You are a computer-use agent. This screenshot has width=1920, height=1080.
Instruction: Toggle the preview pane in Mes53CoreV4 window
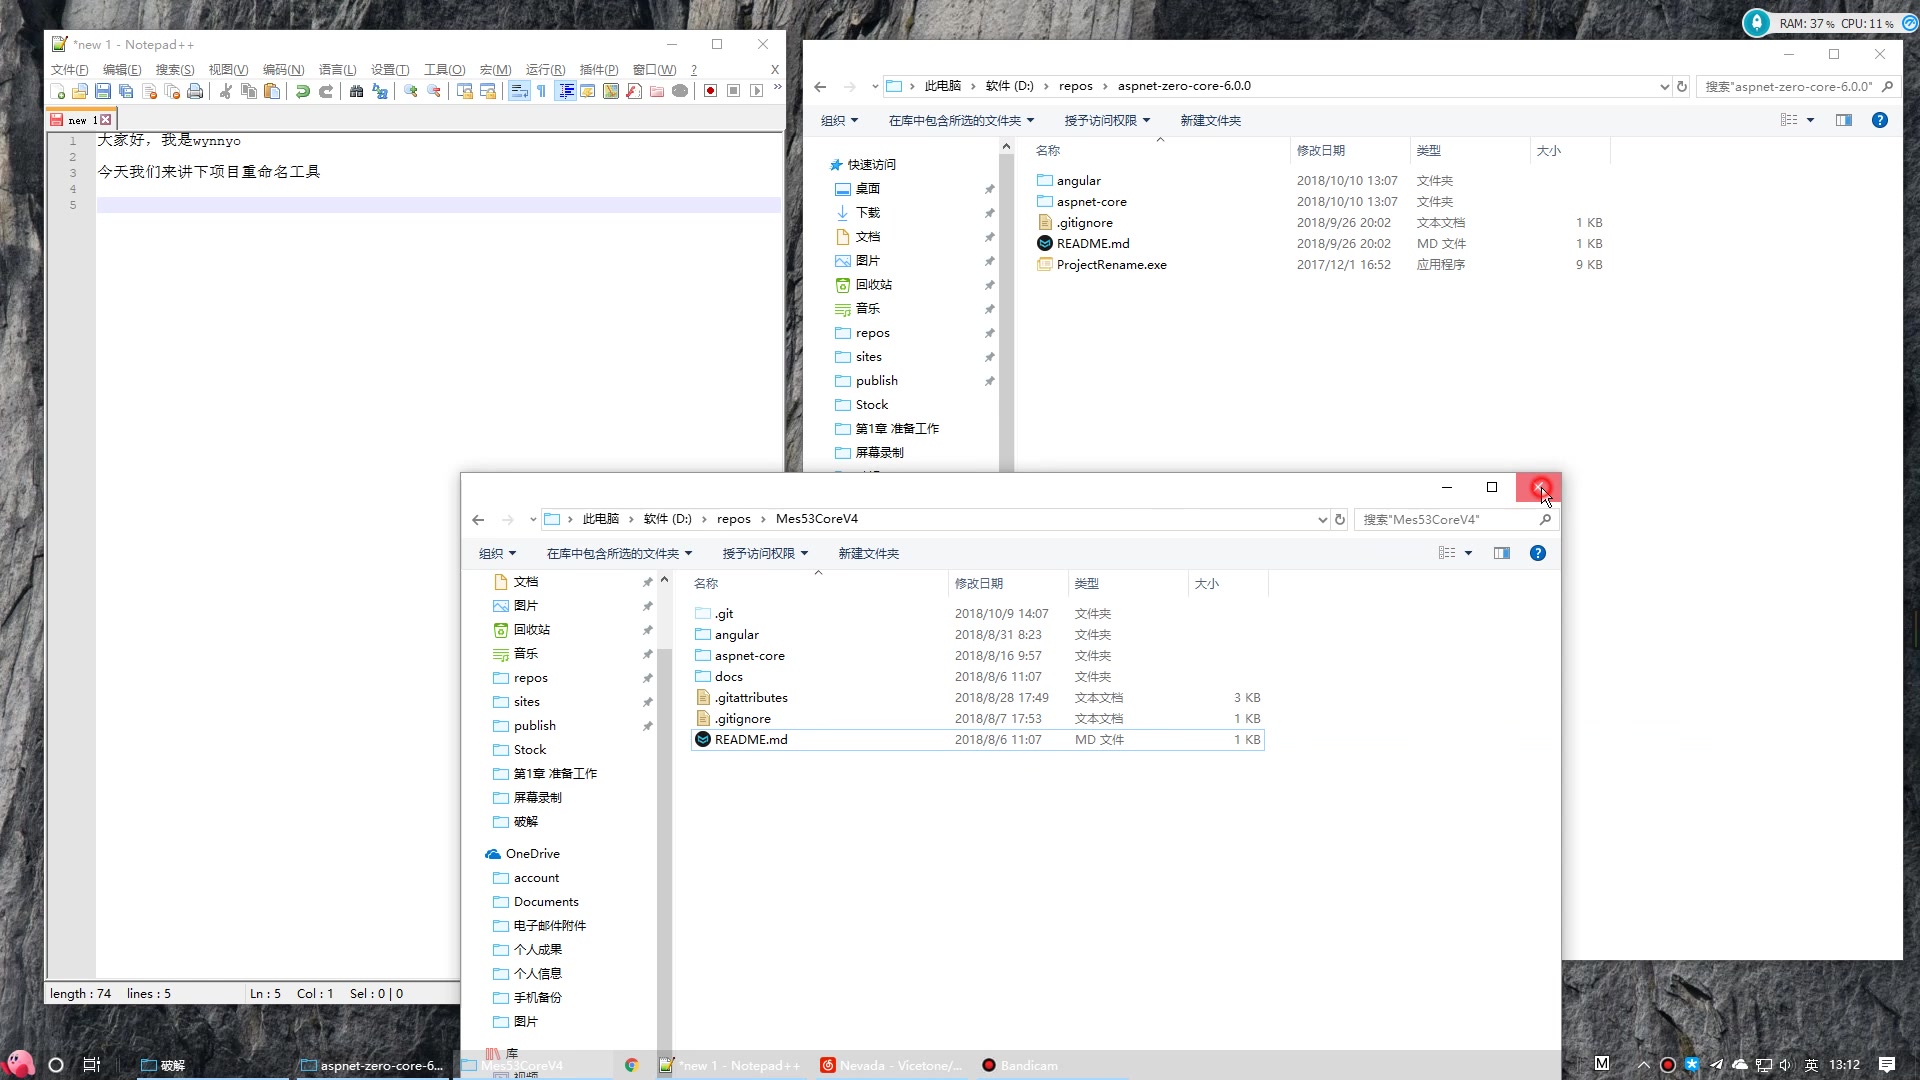pyautogui.click(x=1502, y=553)
